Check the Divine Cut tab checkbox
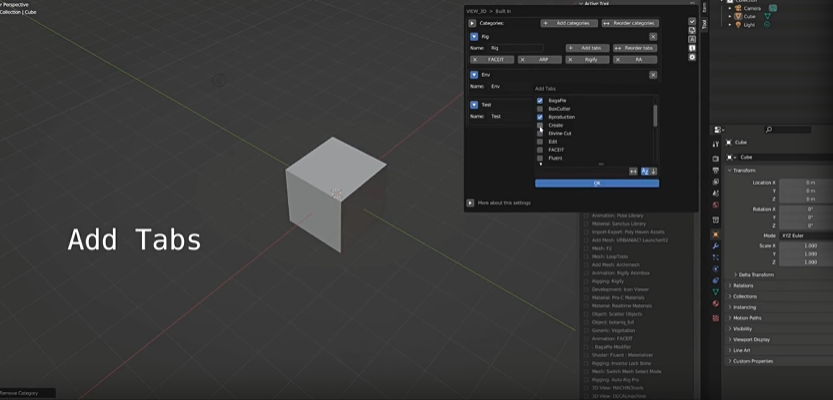Viewport: 833px width, 400px height. [540, 133]
